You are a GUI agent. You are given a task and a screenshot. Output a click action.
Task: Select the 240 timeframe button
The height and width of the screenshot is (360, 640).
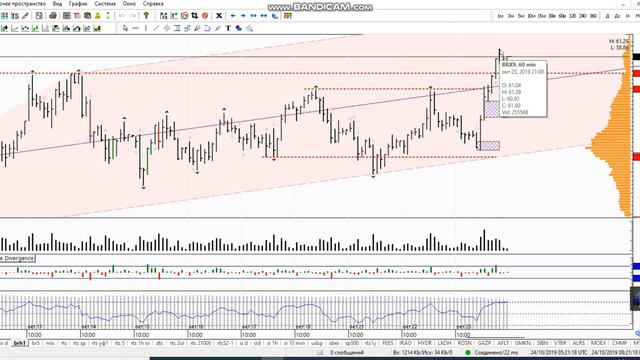583,16
